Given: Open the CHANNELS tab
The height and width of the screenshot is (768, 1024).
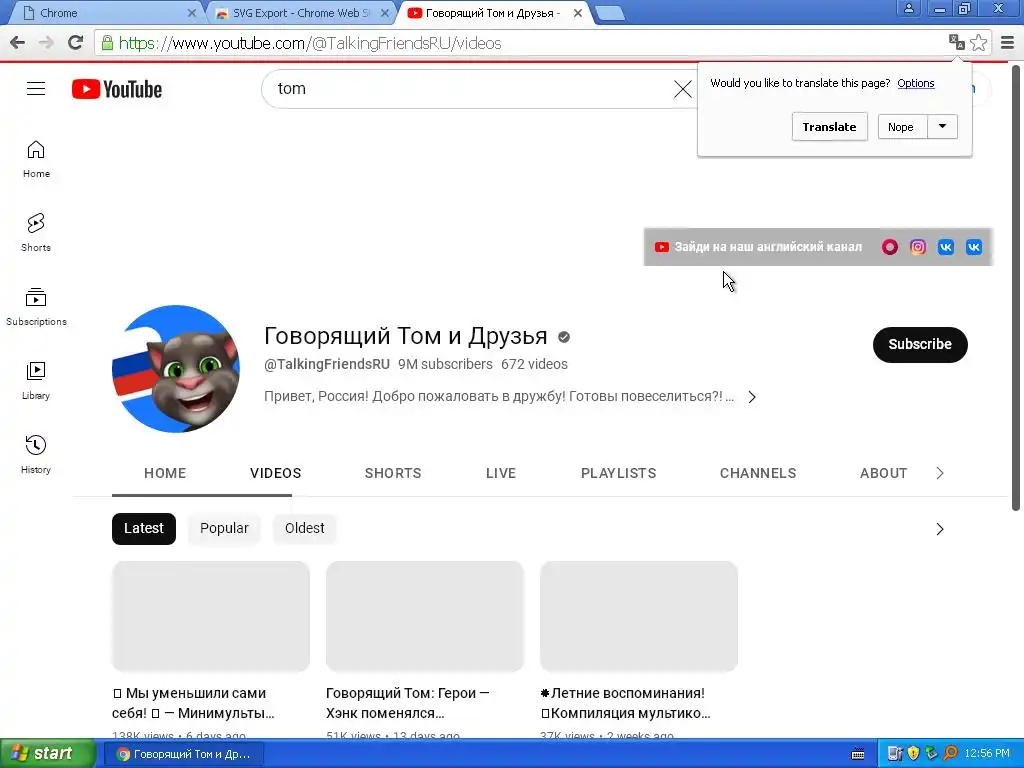Looking at the screenshot, I should 758,473.
